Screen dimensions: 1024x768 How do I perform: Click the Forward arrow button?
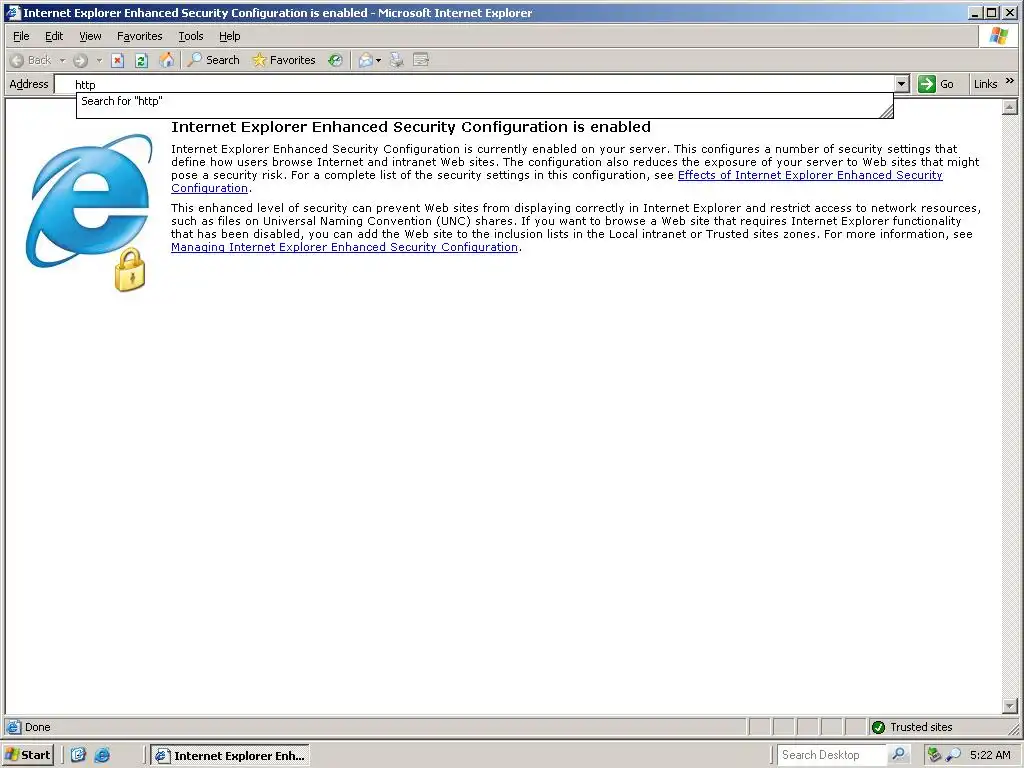pyautogui.click(x=80, y=60)
